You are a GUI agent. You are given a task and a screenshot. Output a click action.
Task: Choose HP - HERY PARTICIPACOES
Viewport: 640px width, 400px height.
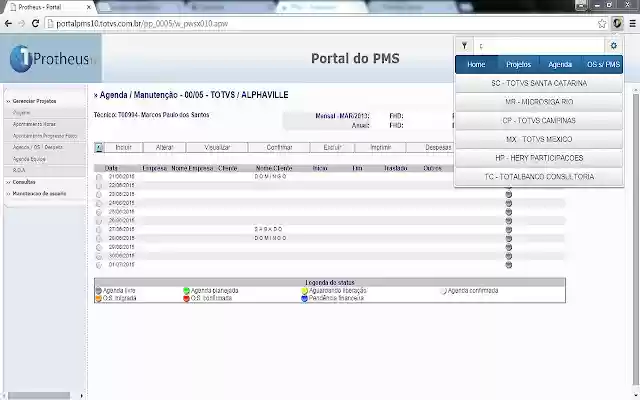tap(539, 158)
